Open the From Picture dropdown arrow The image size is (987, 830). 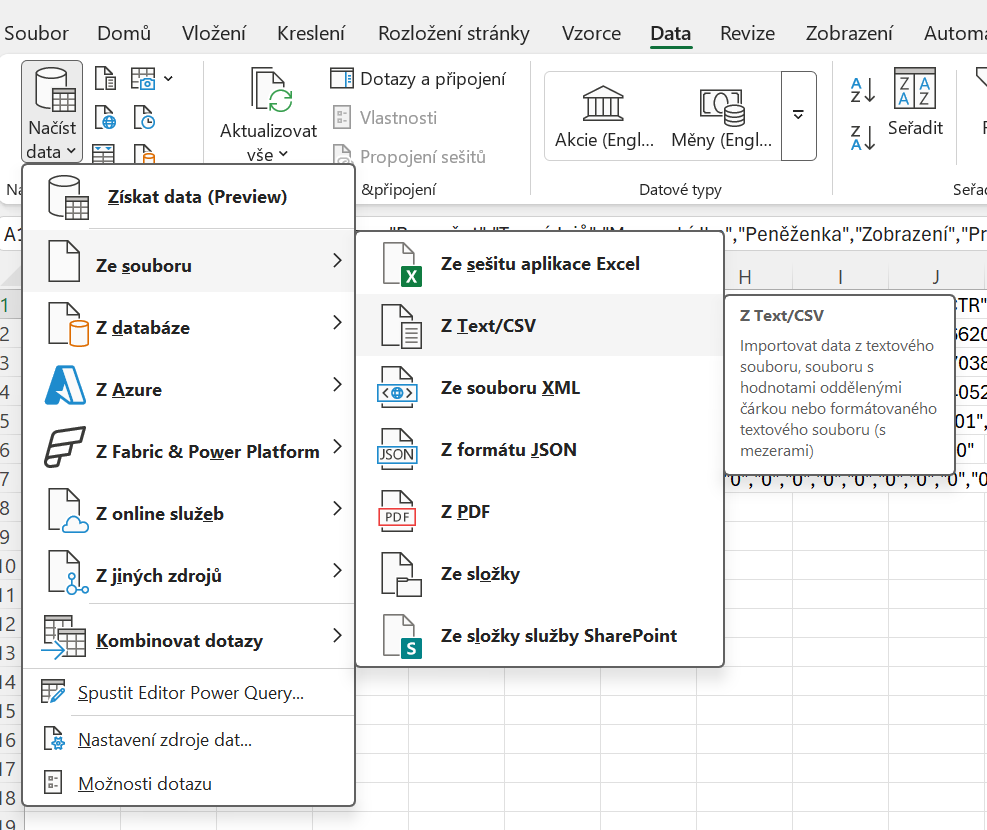pyautogui.click(x=168, y=79)
